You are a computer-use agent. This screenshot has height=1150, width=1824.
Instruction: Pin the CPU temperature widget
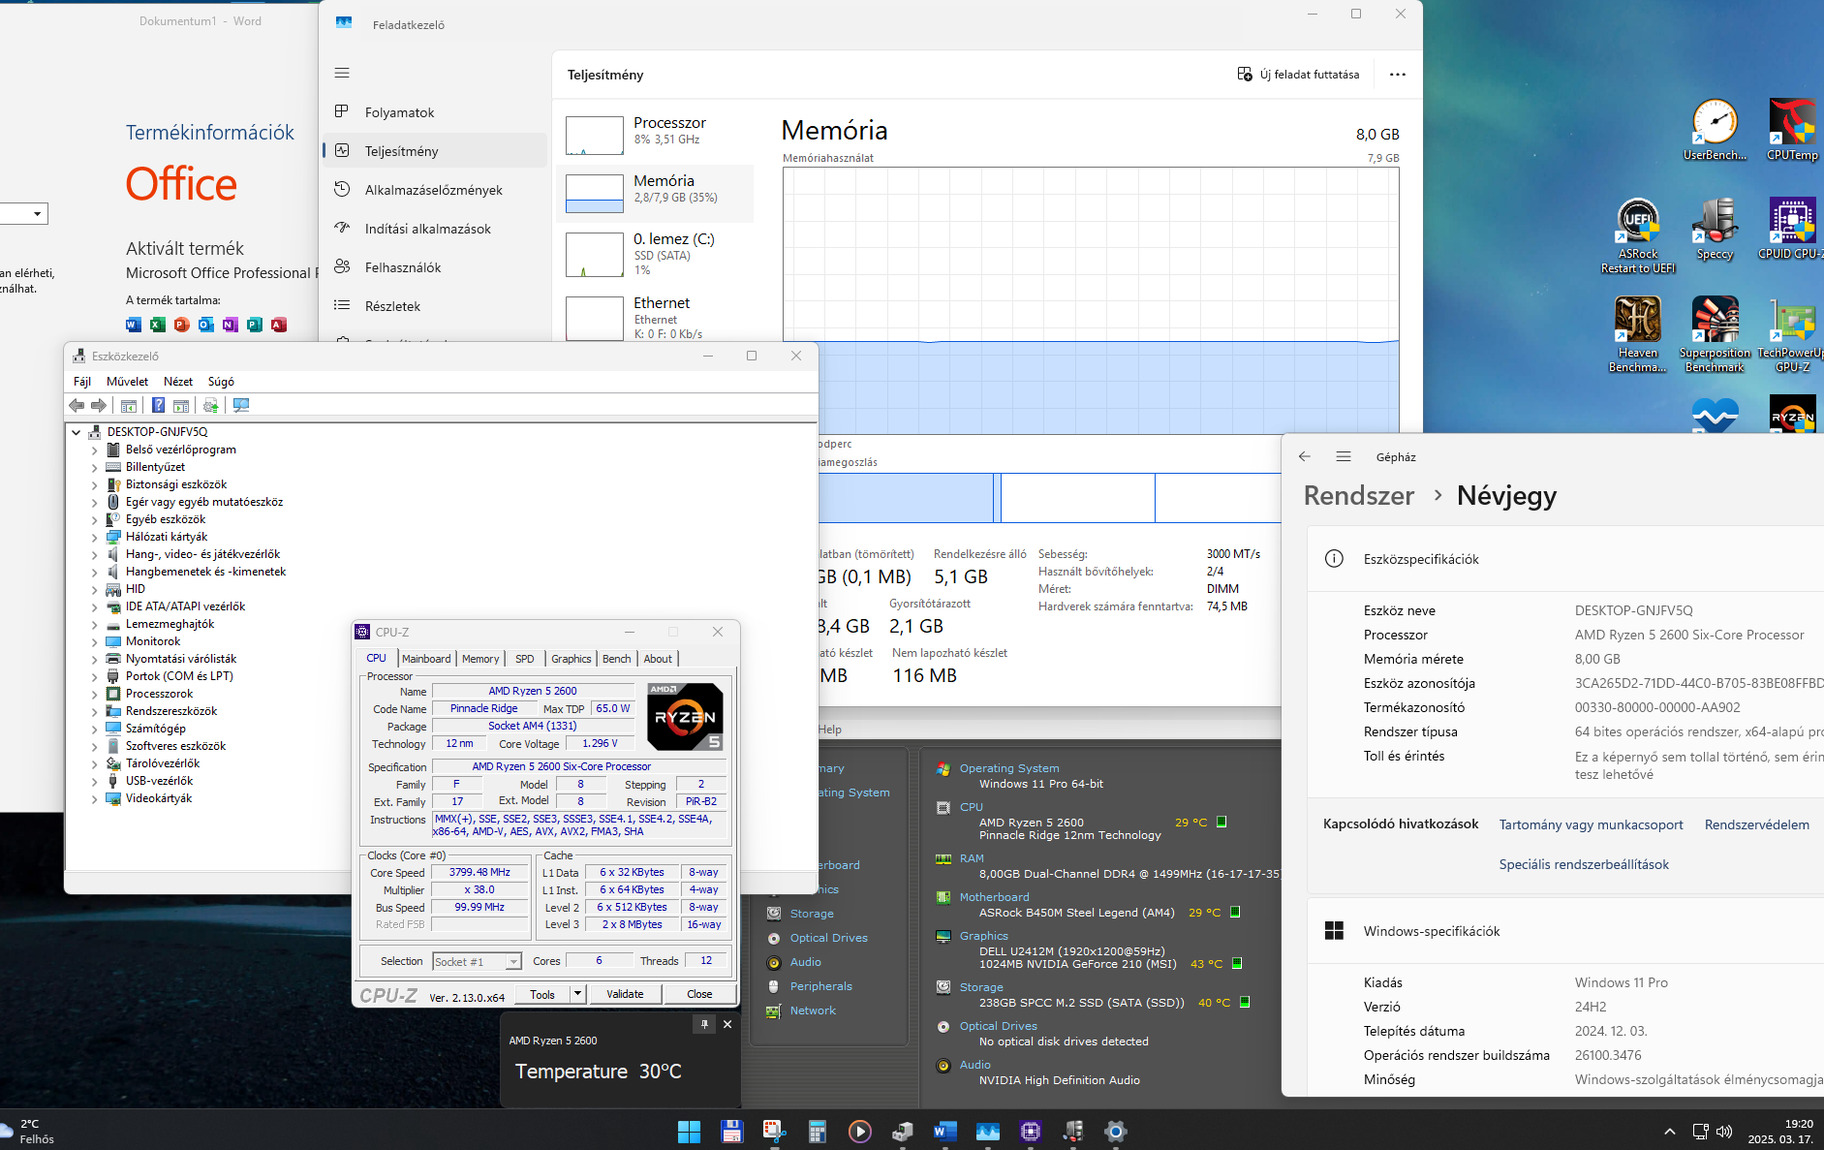tap(704, 1024)
